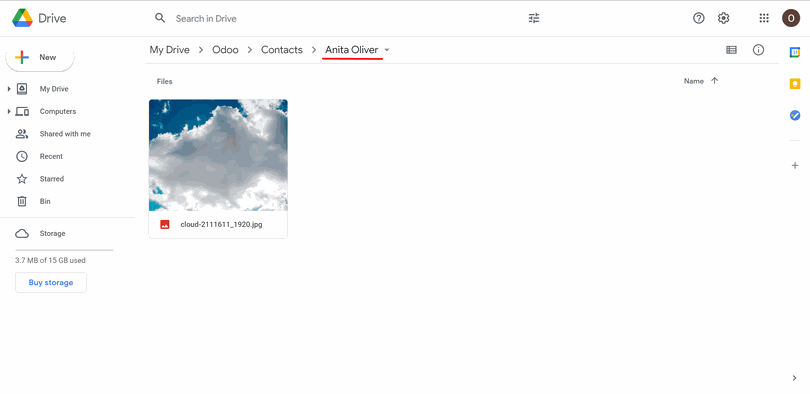Click the Recent clock icon
The image size is (810, 394).
[22, 156]
